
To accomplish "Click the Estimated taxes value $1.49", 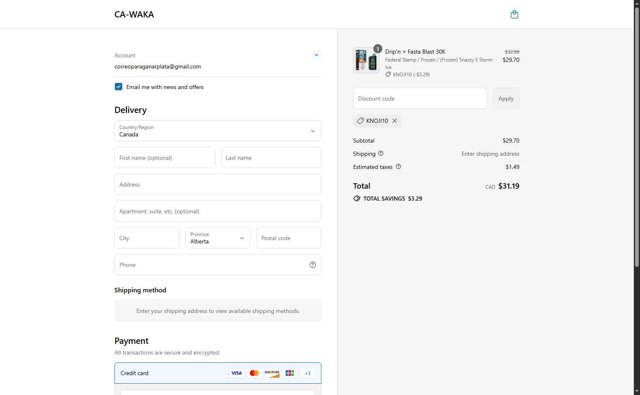I will point(512,166).
